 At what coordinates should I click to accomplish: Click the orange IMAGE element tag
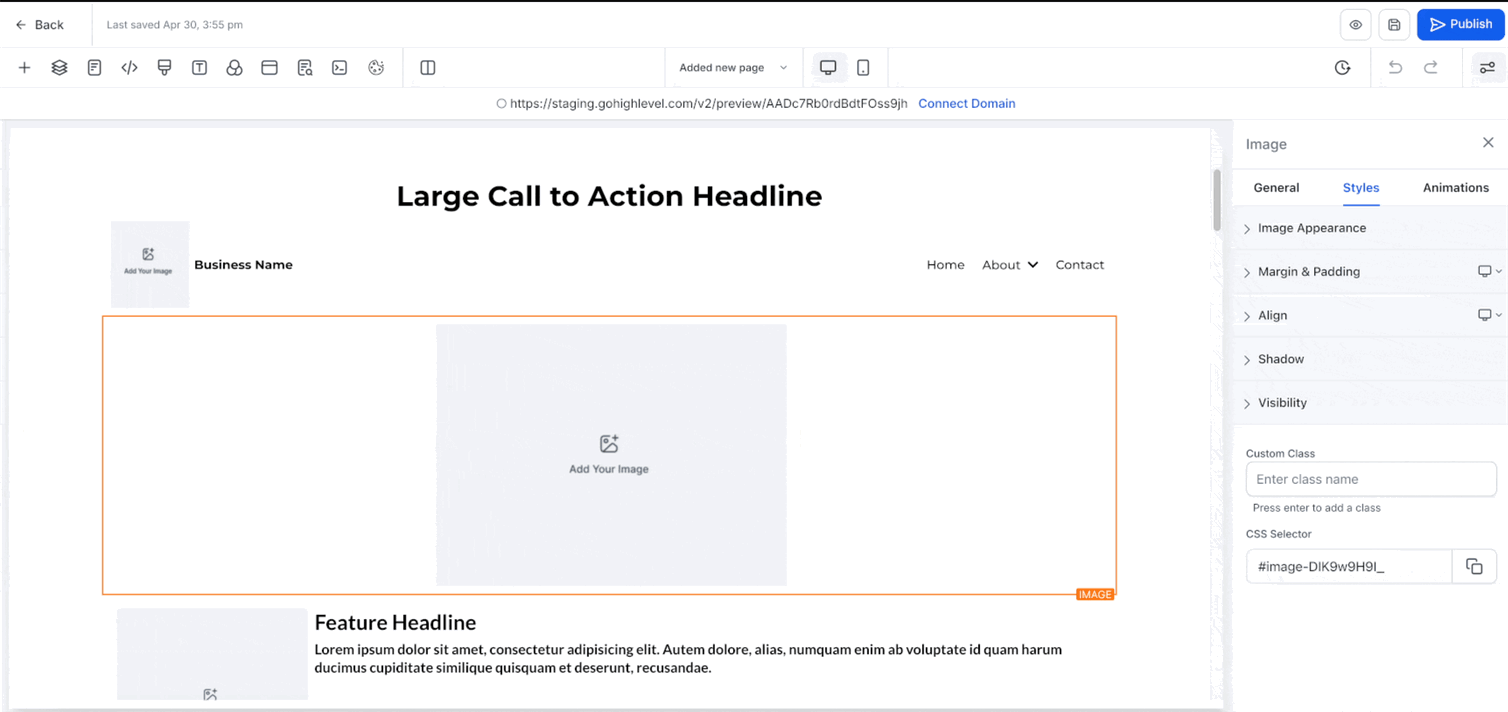1095,595
